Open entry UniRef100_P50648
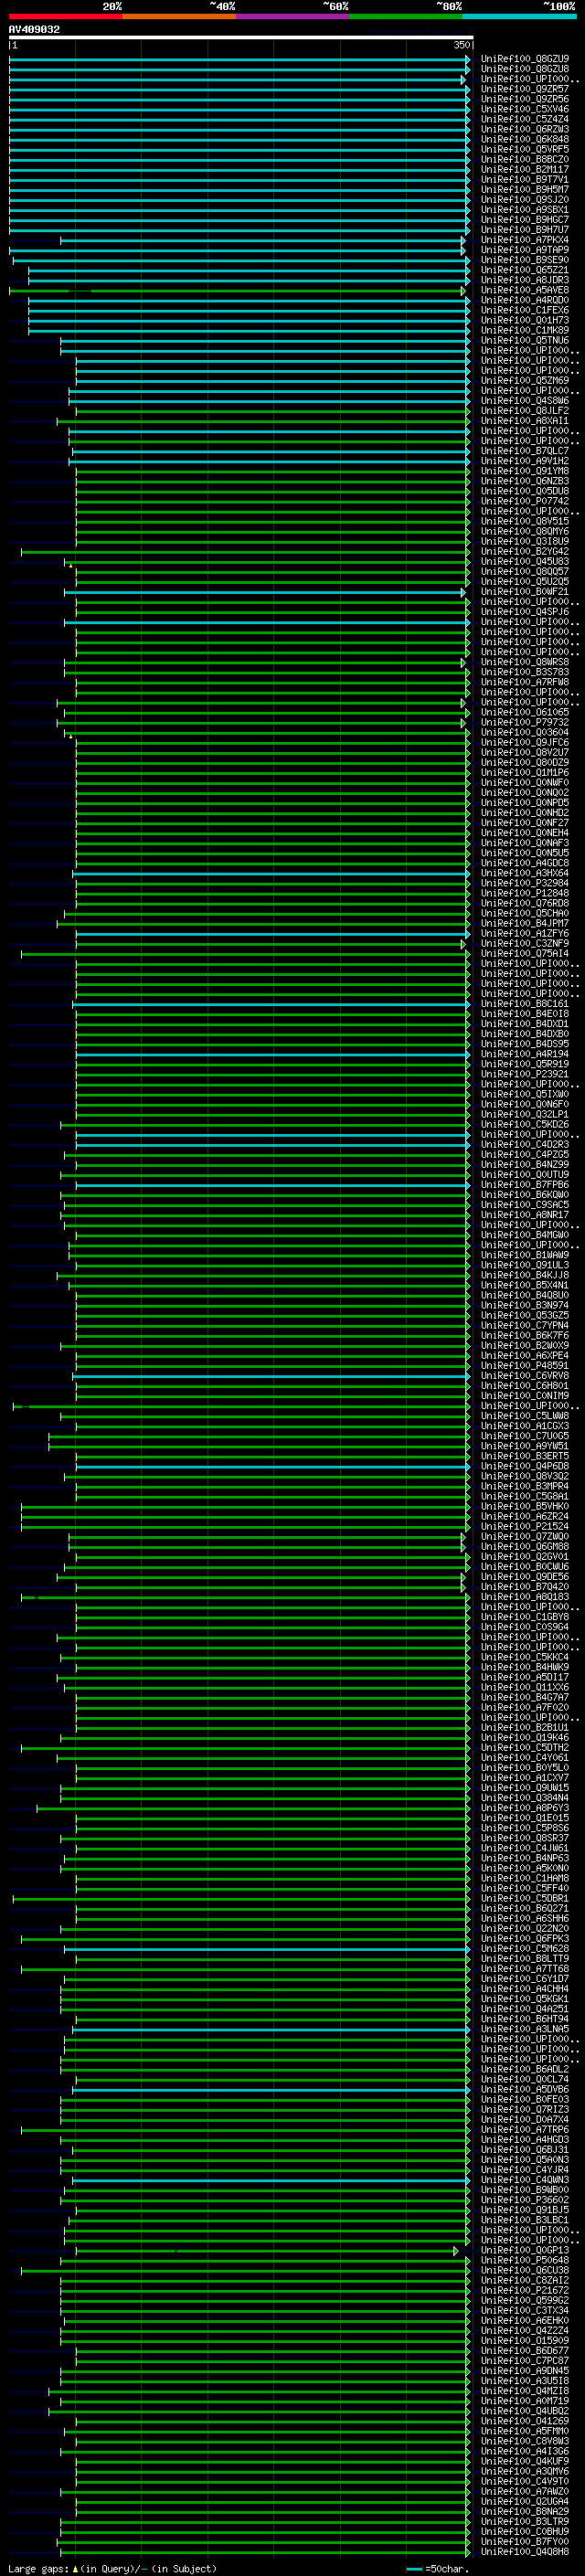Image resolution: width=585 pixels, height=2576 pixels. pos(524,2260)
